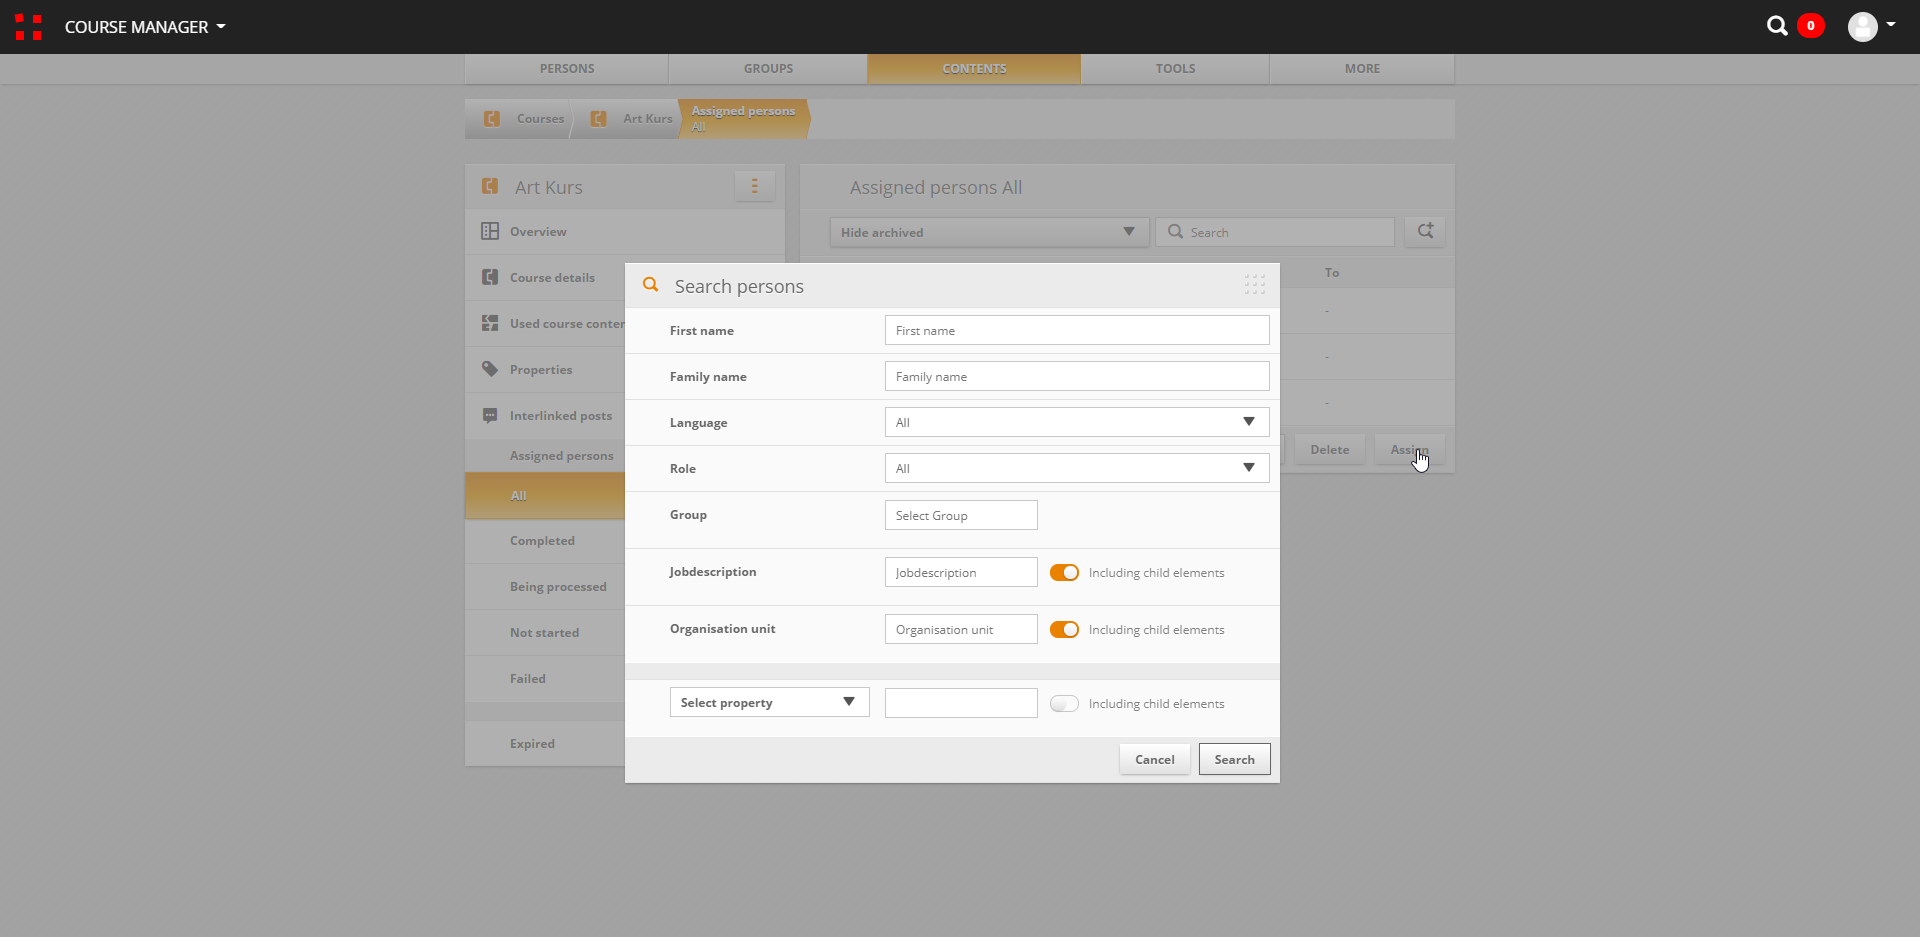1920x937 pixels.
Task: Click the red notification counter badge
Action: (x=1810, y=26)
